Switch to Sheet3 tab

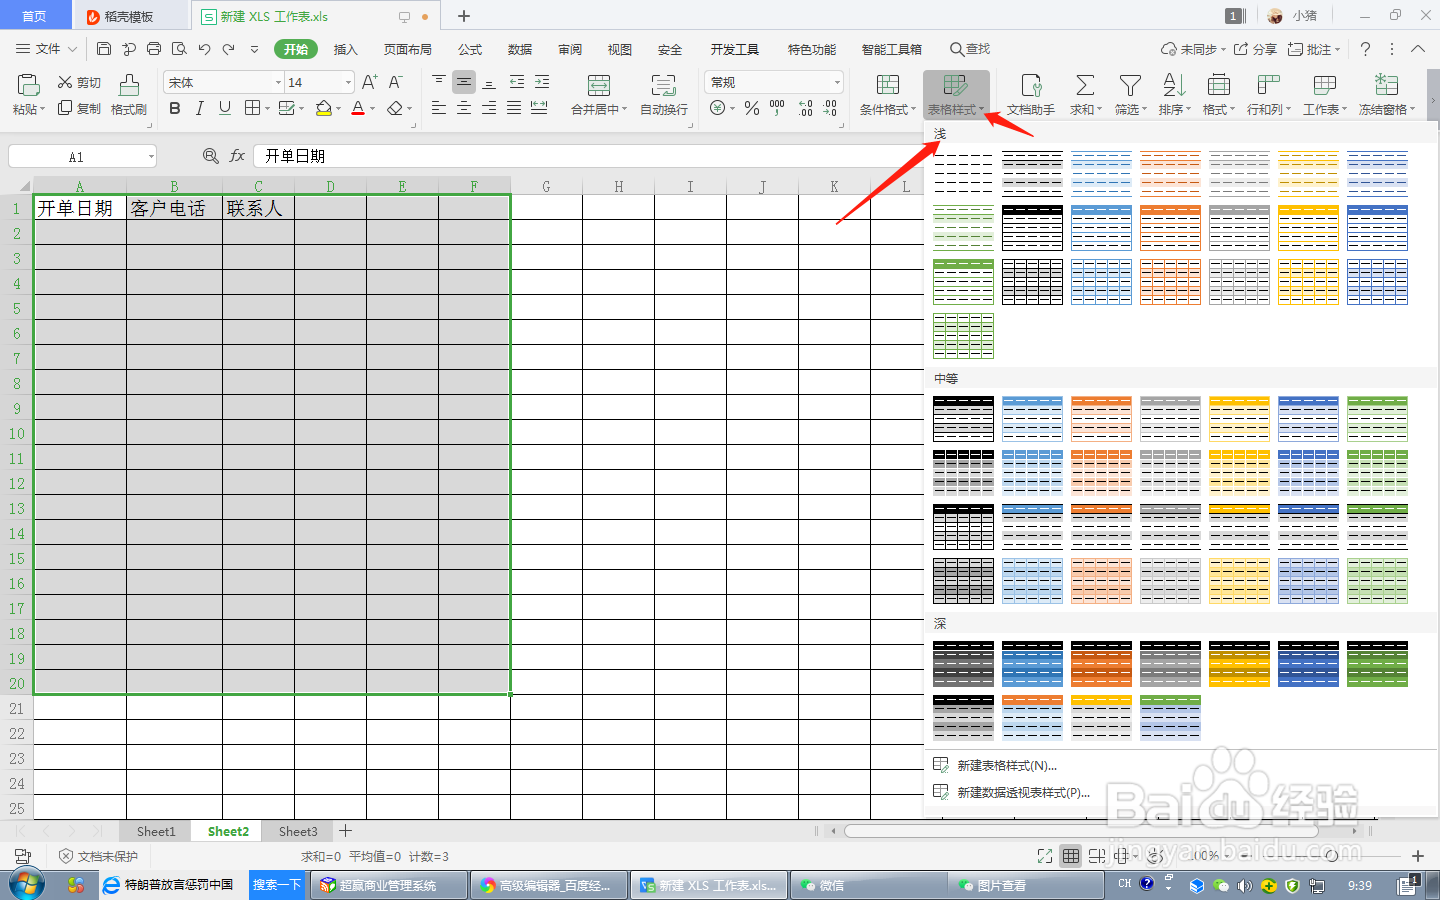[x=298, y=831]
